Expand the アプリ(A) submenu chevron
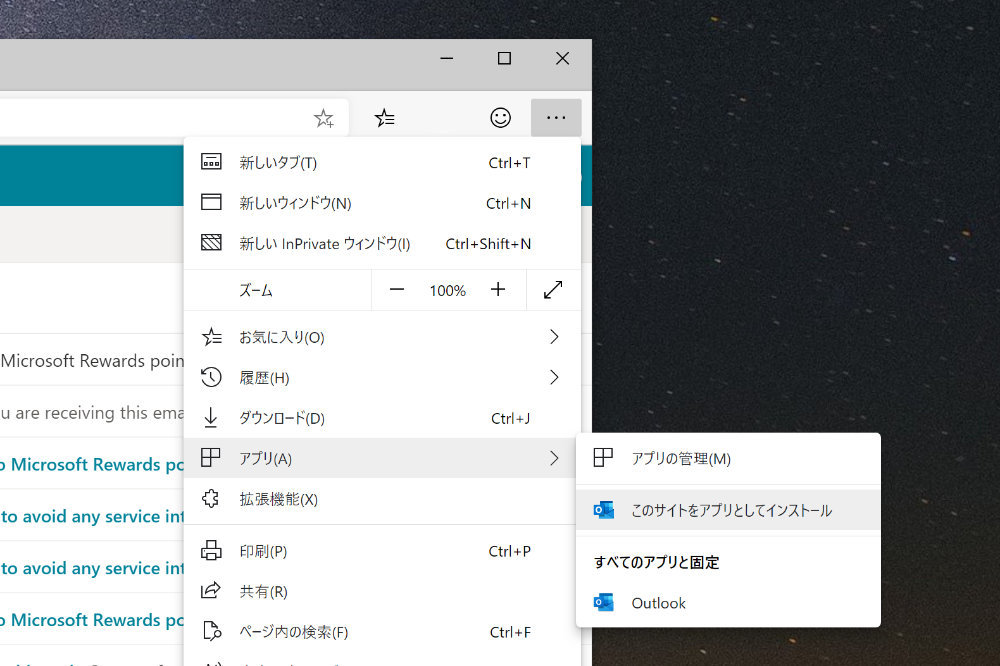 [x=554, y=458]
